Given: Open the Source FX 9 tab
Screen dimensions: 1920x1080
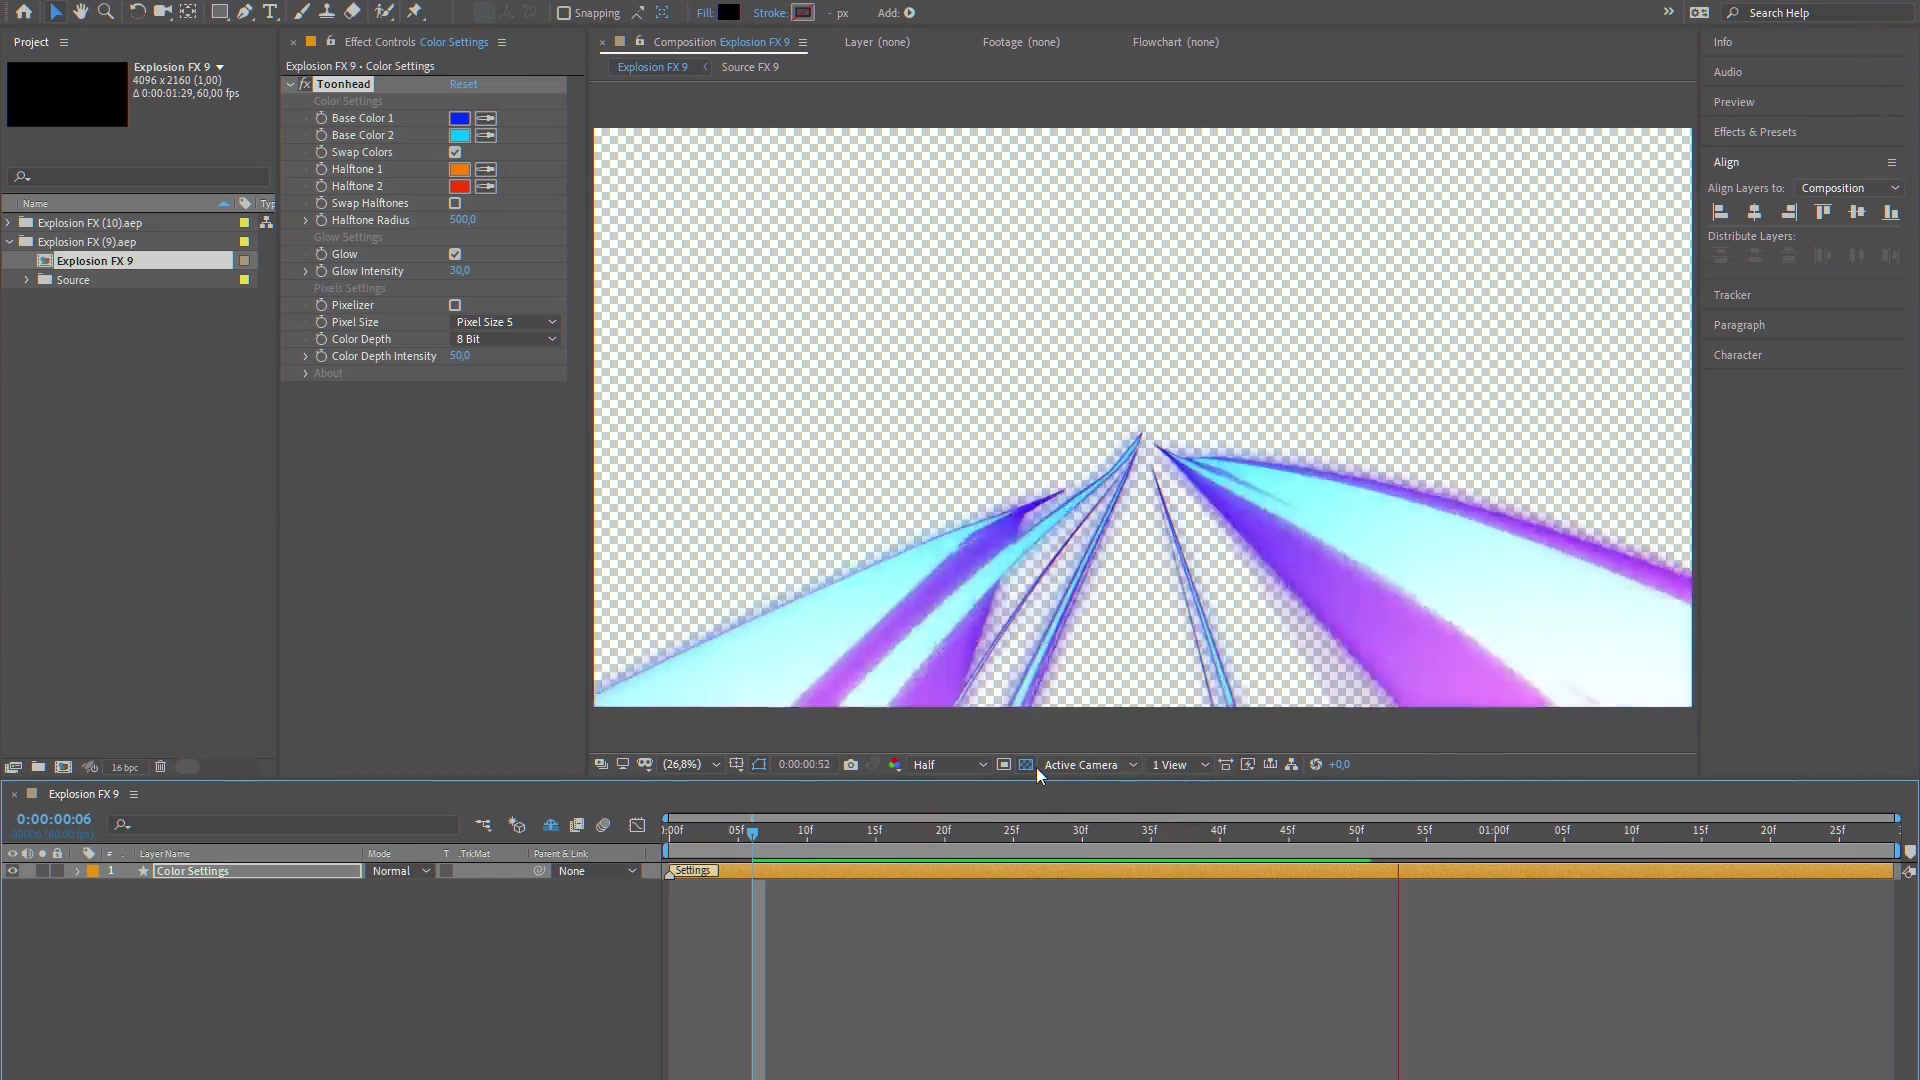Looking at the screenshot, I should coord(750,67).
